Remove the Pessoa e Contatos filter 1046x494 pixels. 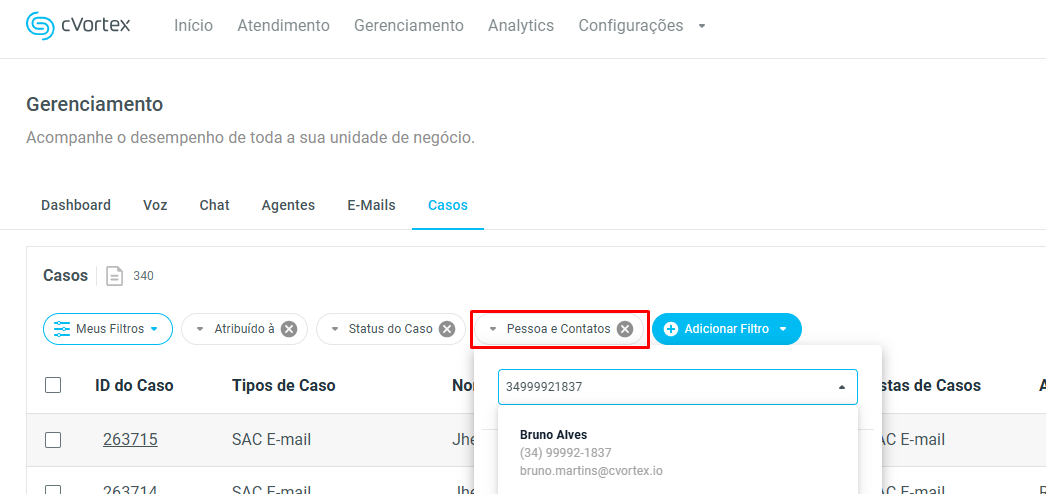coord(625,329)
